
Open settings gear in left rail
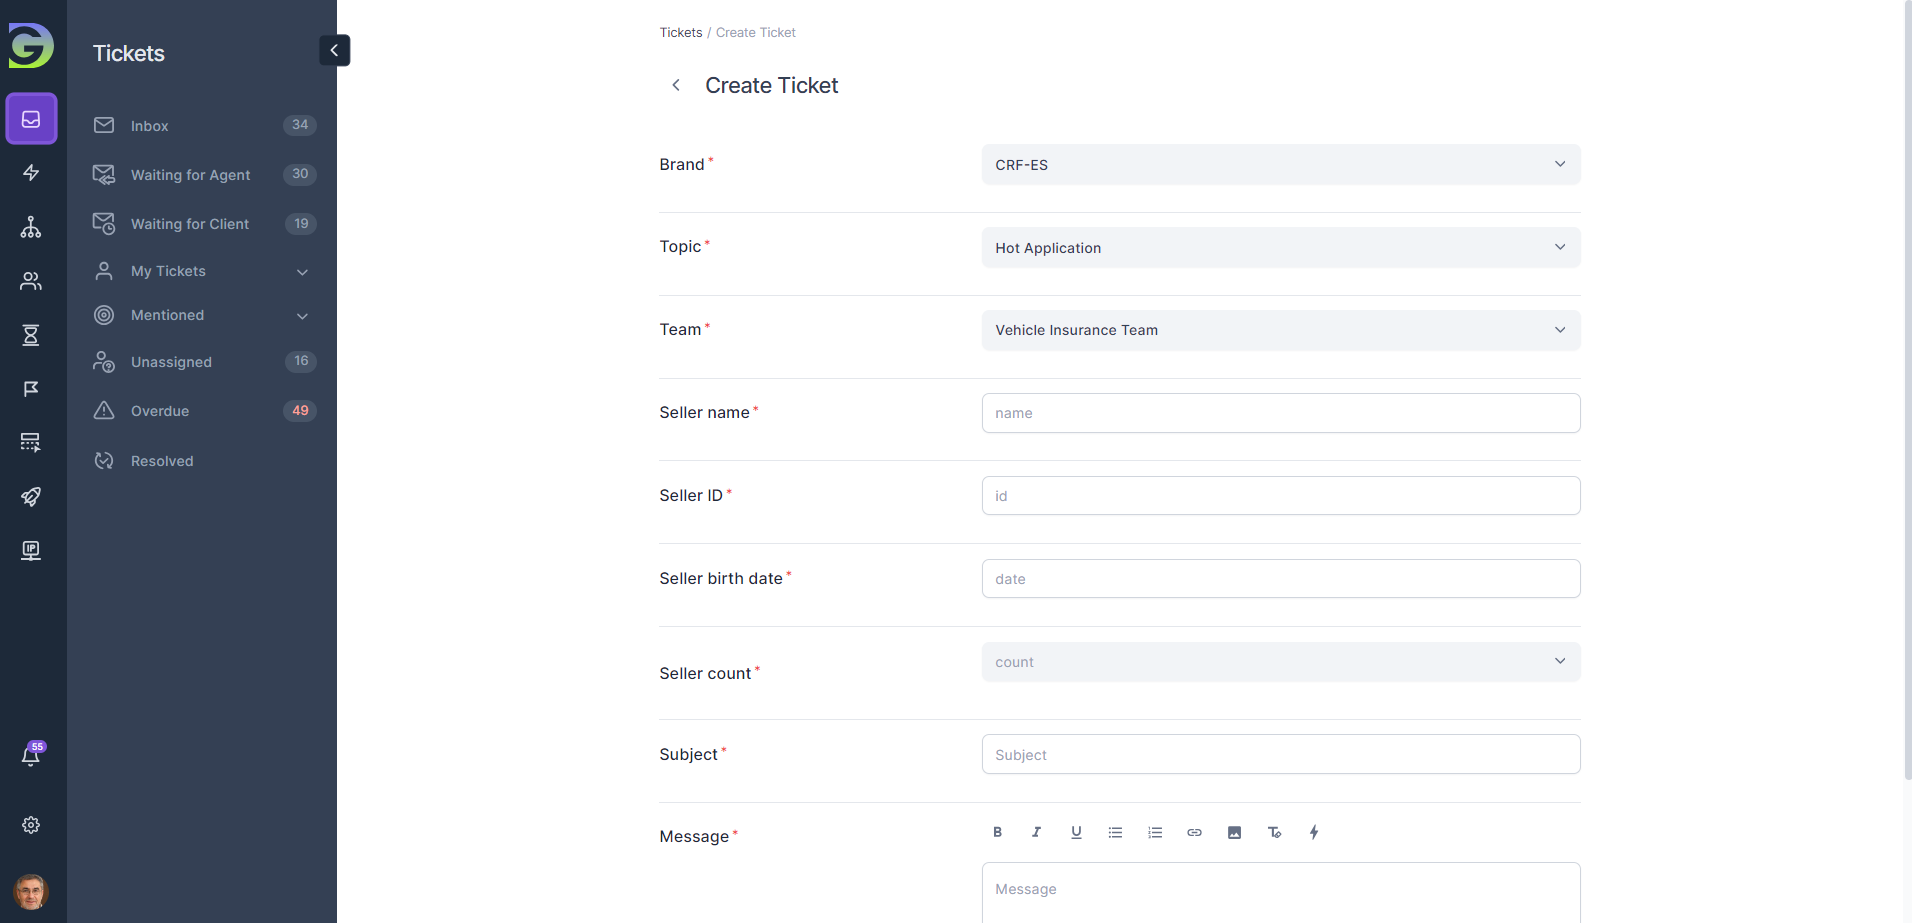click(x=31, y=825)
